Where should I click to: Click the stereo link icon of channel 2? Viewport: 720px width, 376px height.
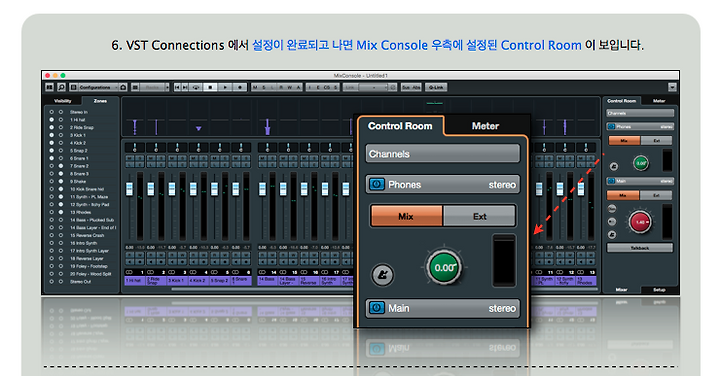pos(150,272)
